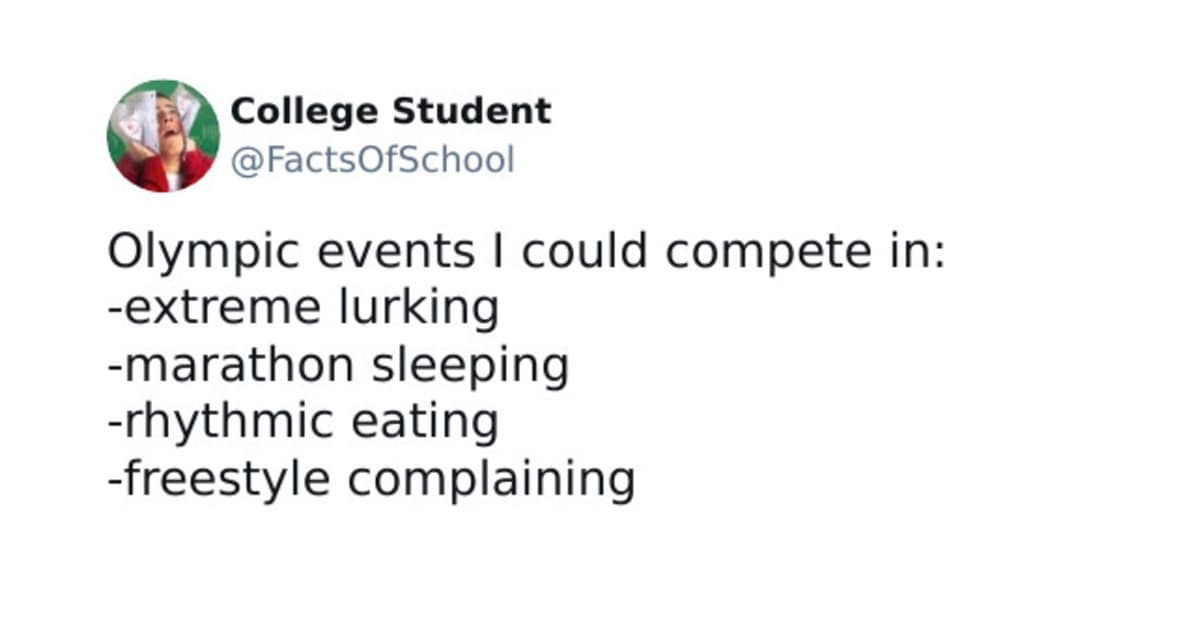Click the word 'sleeping' in the list
Image resolution: width=1200 pixels, height=628 pixels.
pyautogui.click(x=470, y=367)
